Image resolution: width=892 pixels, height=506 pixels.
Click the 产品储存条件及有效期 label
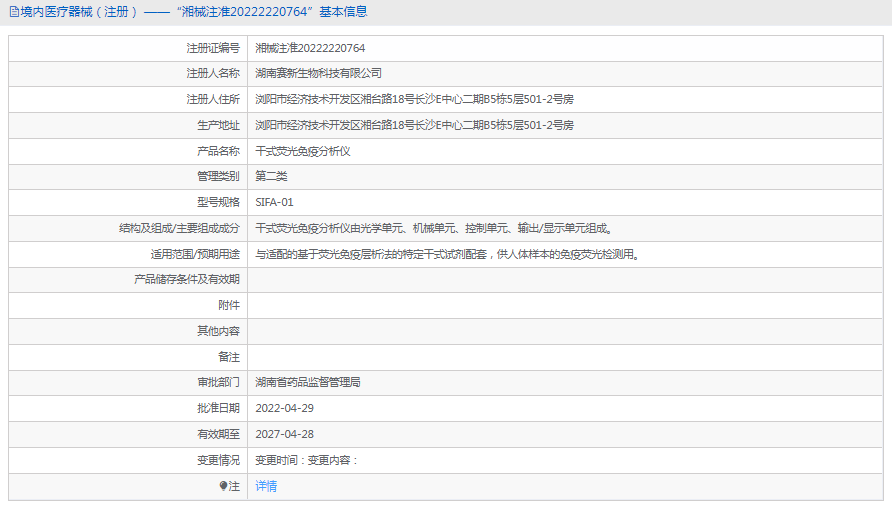tap(187, 279)
